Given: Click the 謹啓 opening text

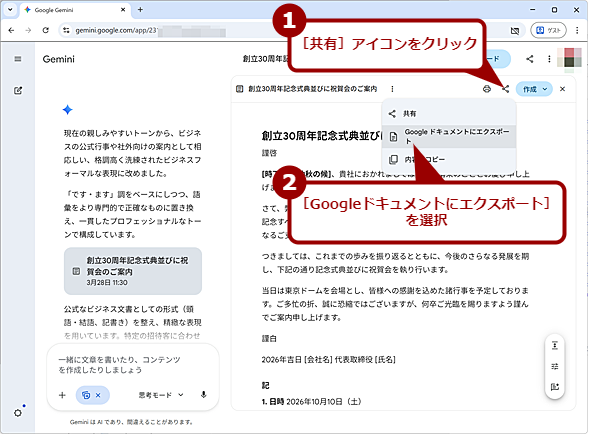Looking at the screenshot, I should [269, 153].
